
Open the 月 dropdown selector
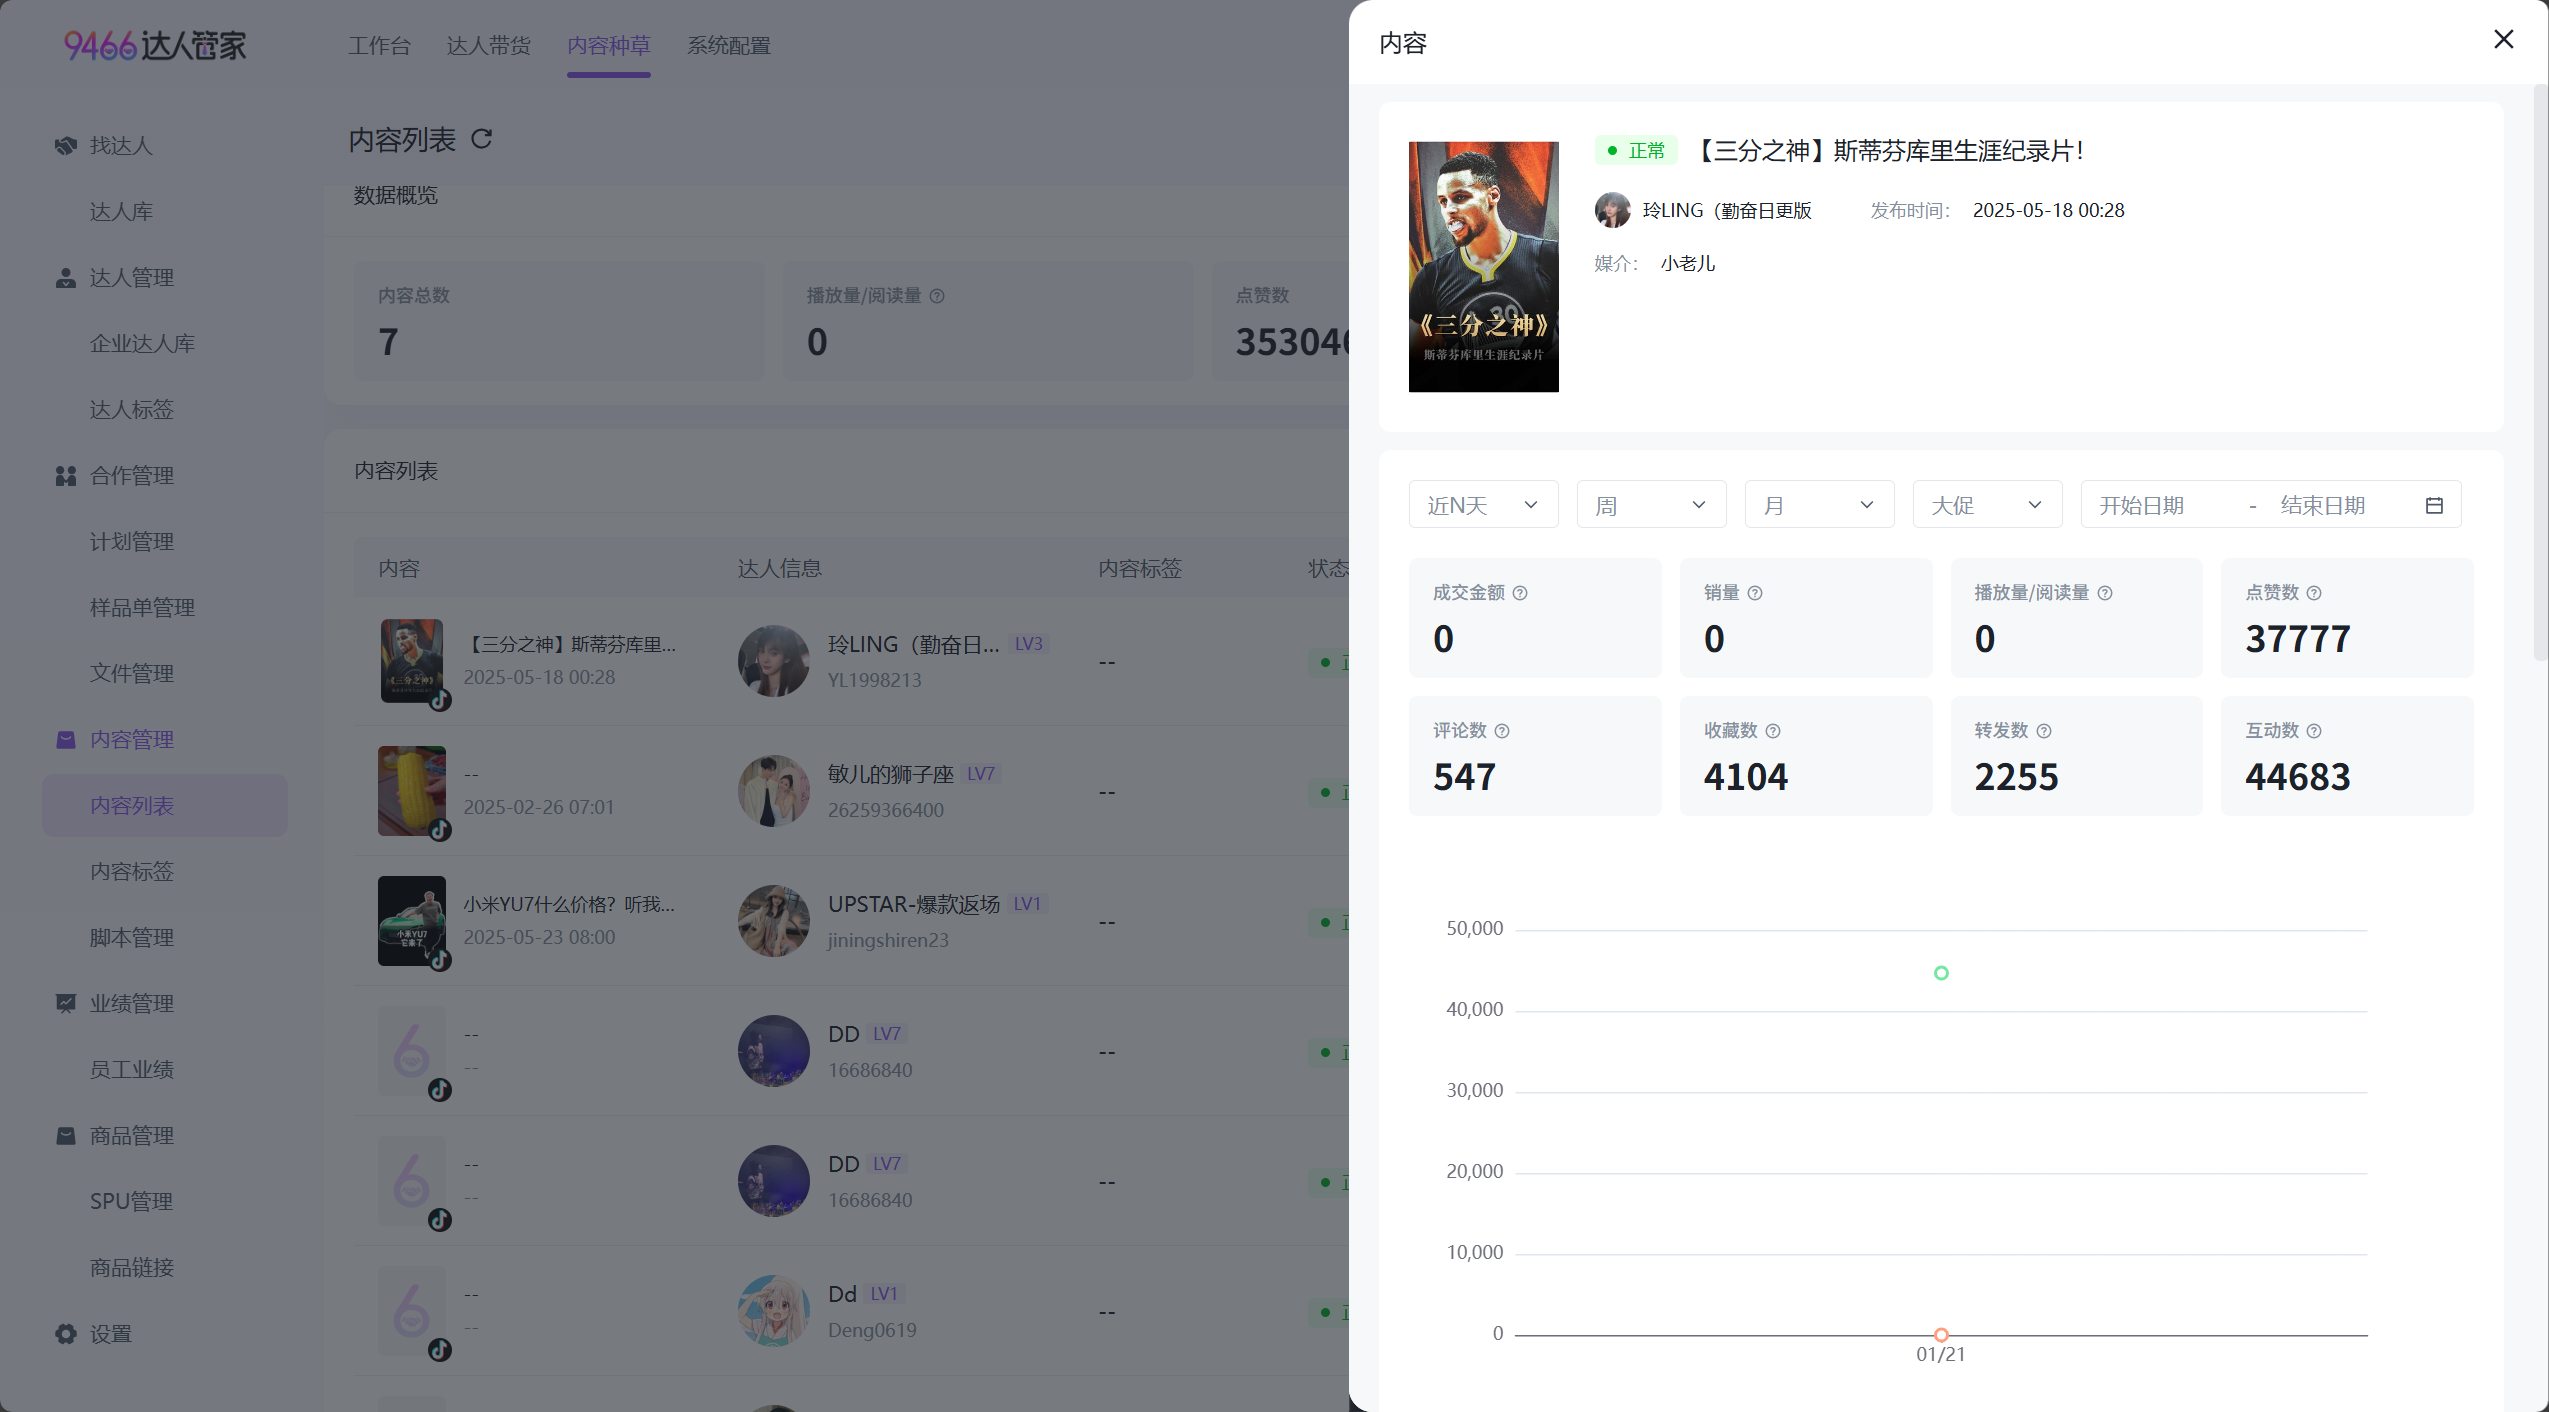point(1819,505)
